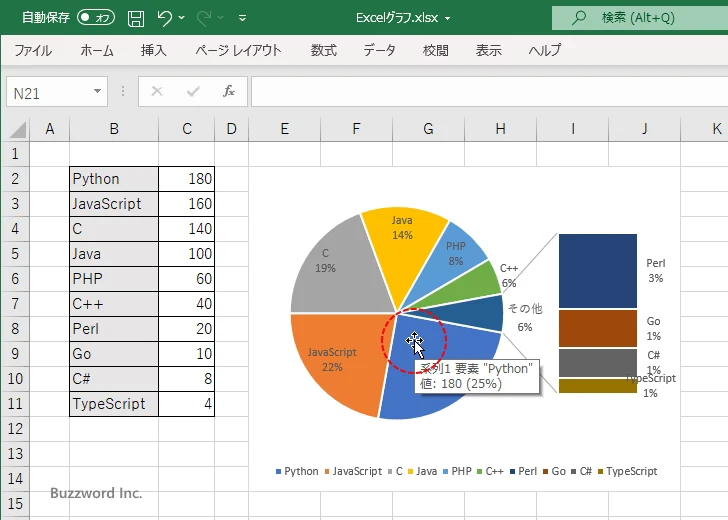The height and width of the screenshot is (520, 728).
Task: Click the search magnifier icon
Action: point(578,17)
